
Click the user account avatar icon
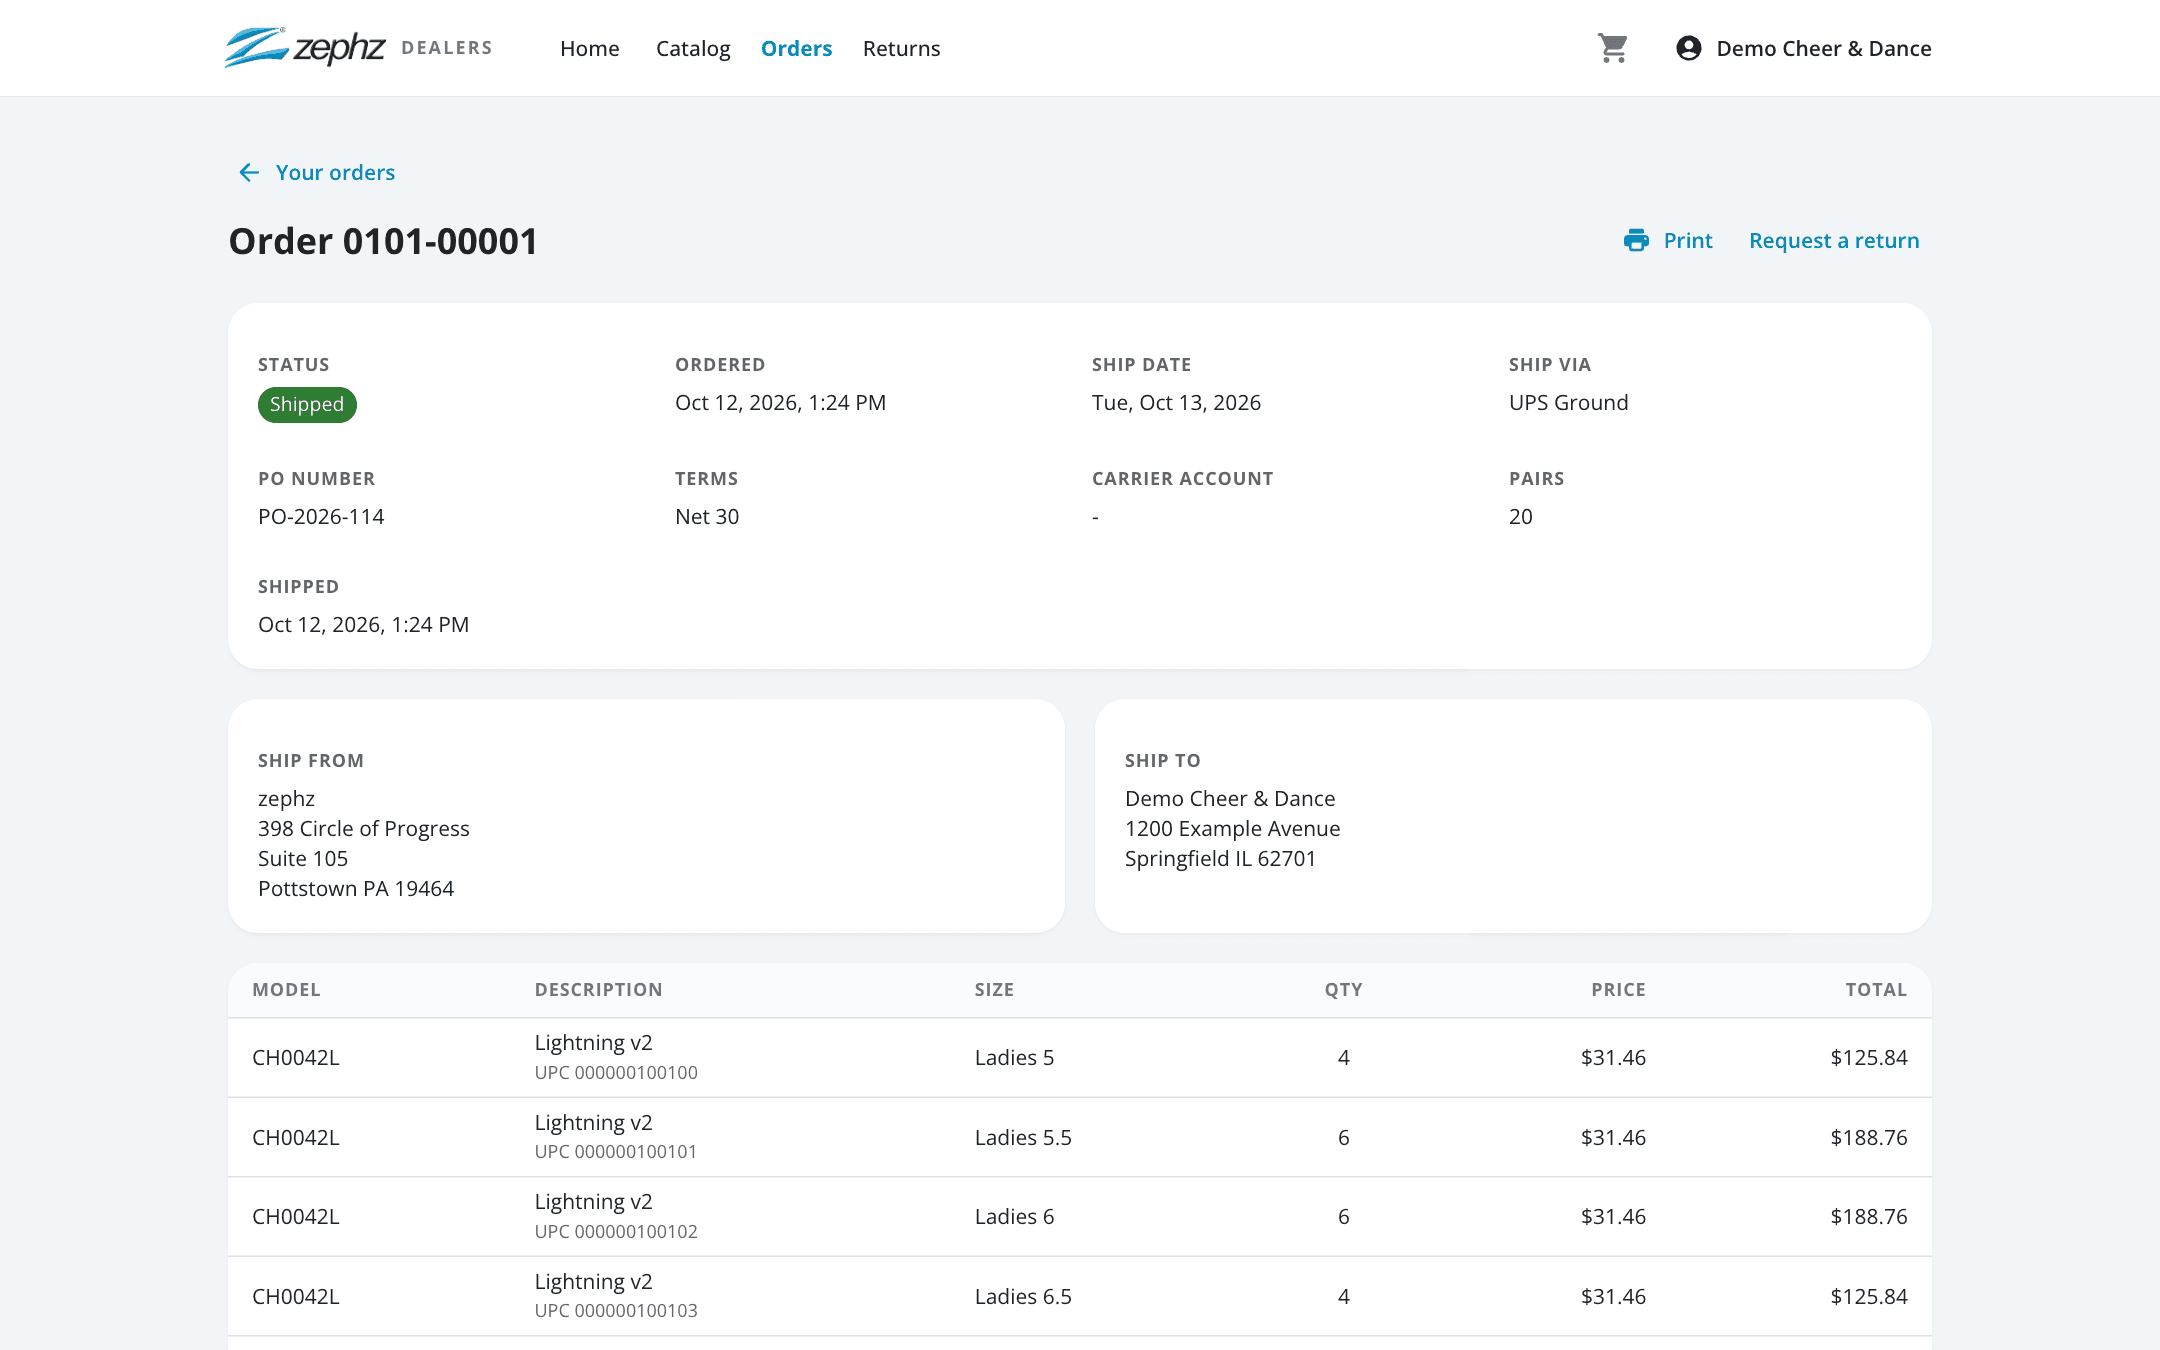(x=1689, y=48)
